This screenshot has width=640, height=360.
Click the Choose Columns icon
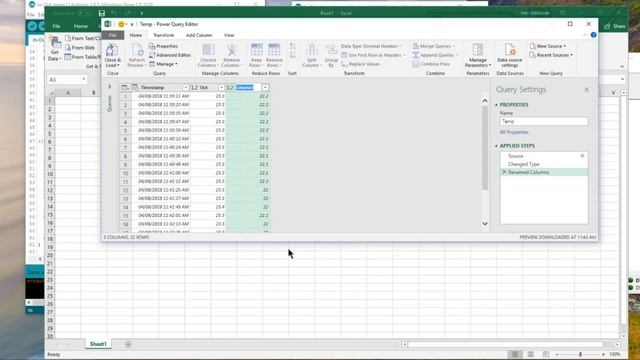click(x=208, y=51)
